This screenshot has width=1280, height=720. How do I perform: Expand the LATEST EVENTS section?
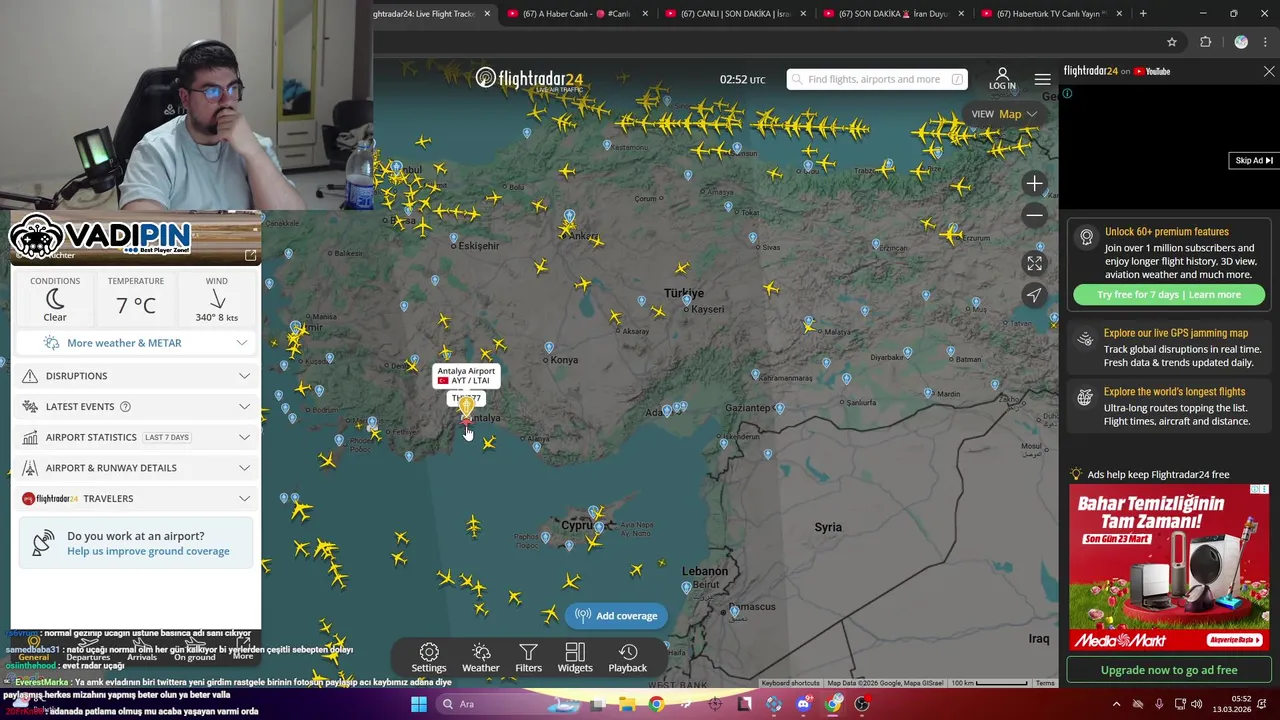136,407
